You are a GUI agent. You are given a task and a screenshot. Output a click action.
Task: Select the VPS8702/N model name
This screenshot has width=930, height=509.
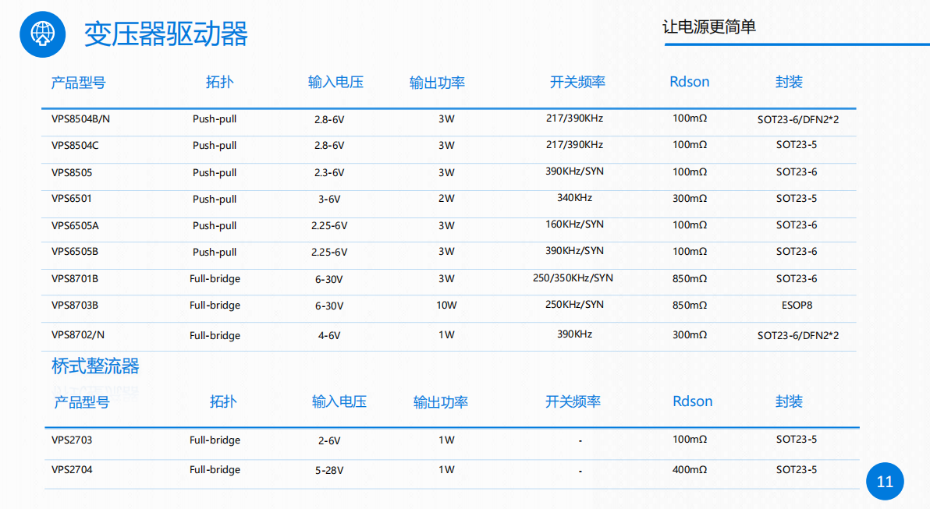[x=78, y=335]
